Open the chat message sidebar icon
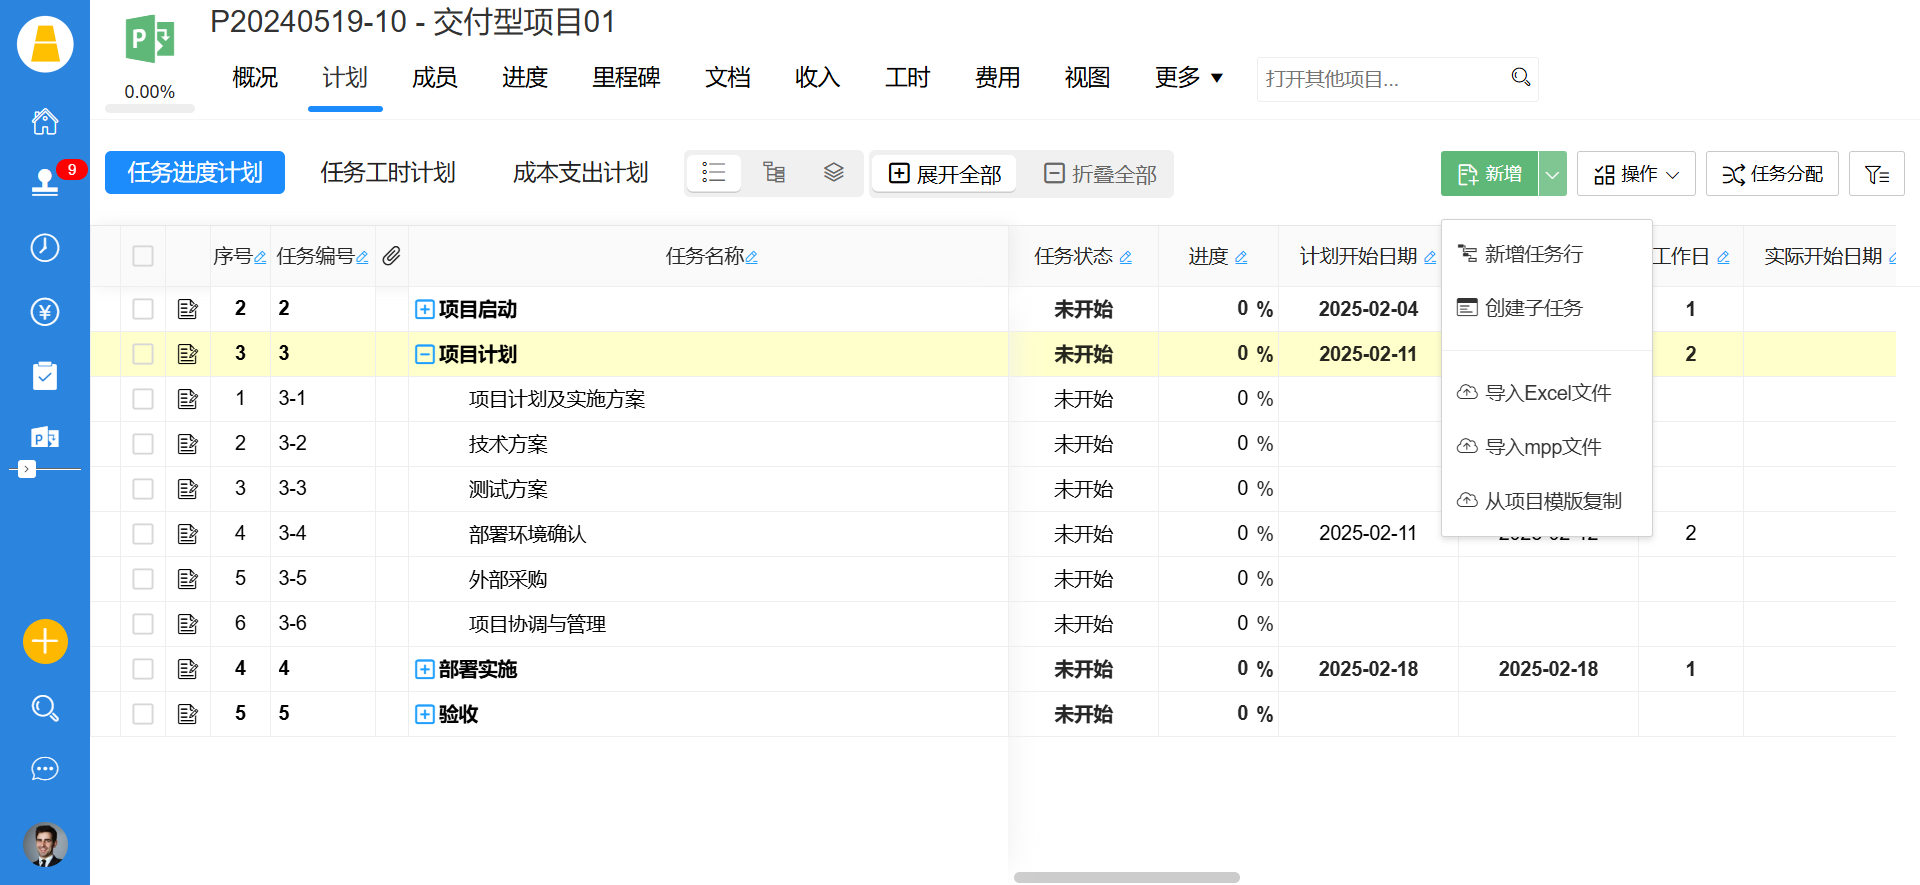 click(45, 769)
